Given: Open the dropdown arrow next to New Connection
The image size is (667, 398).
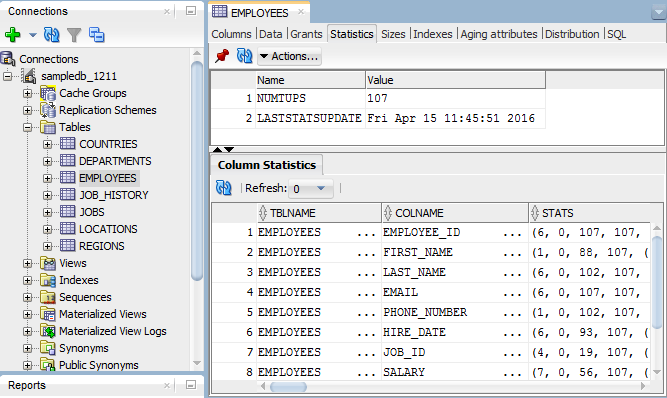Looking at the screenshot, I should [33, 35].
